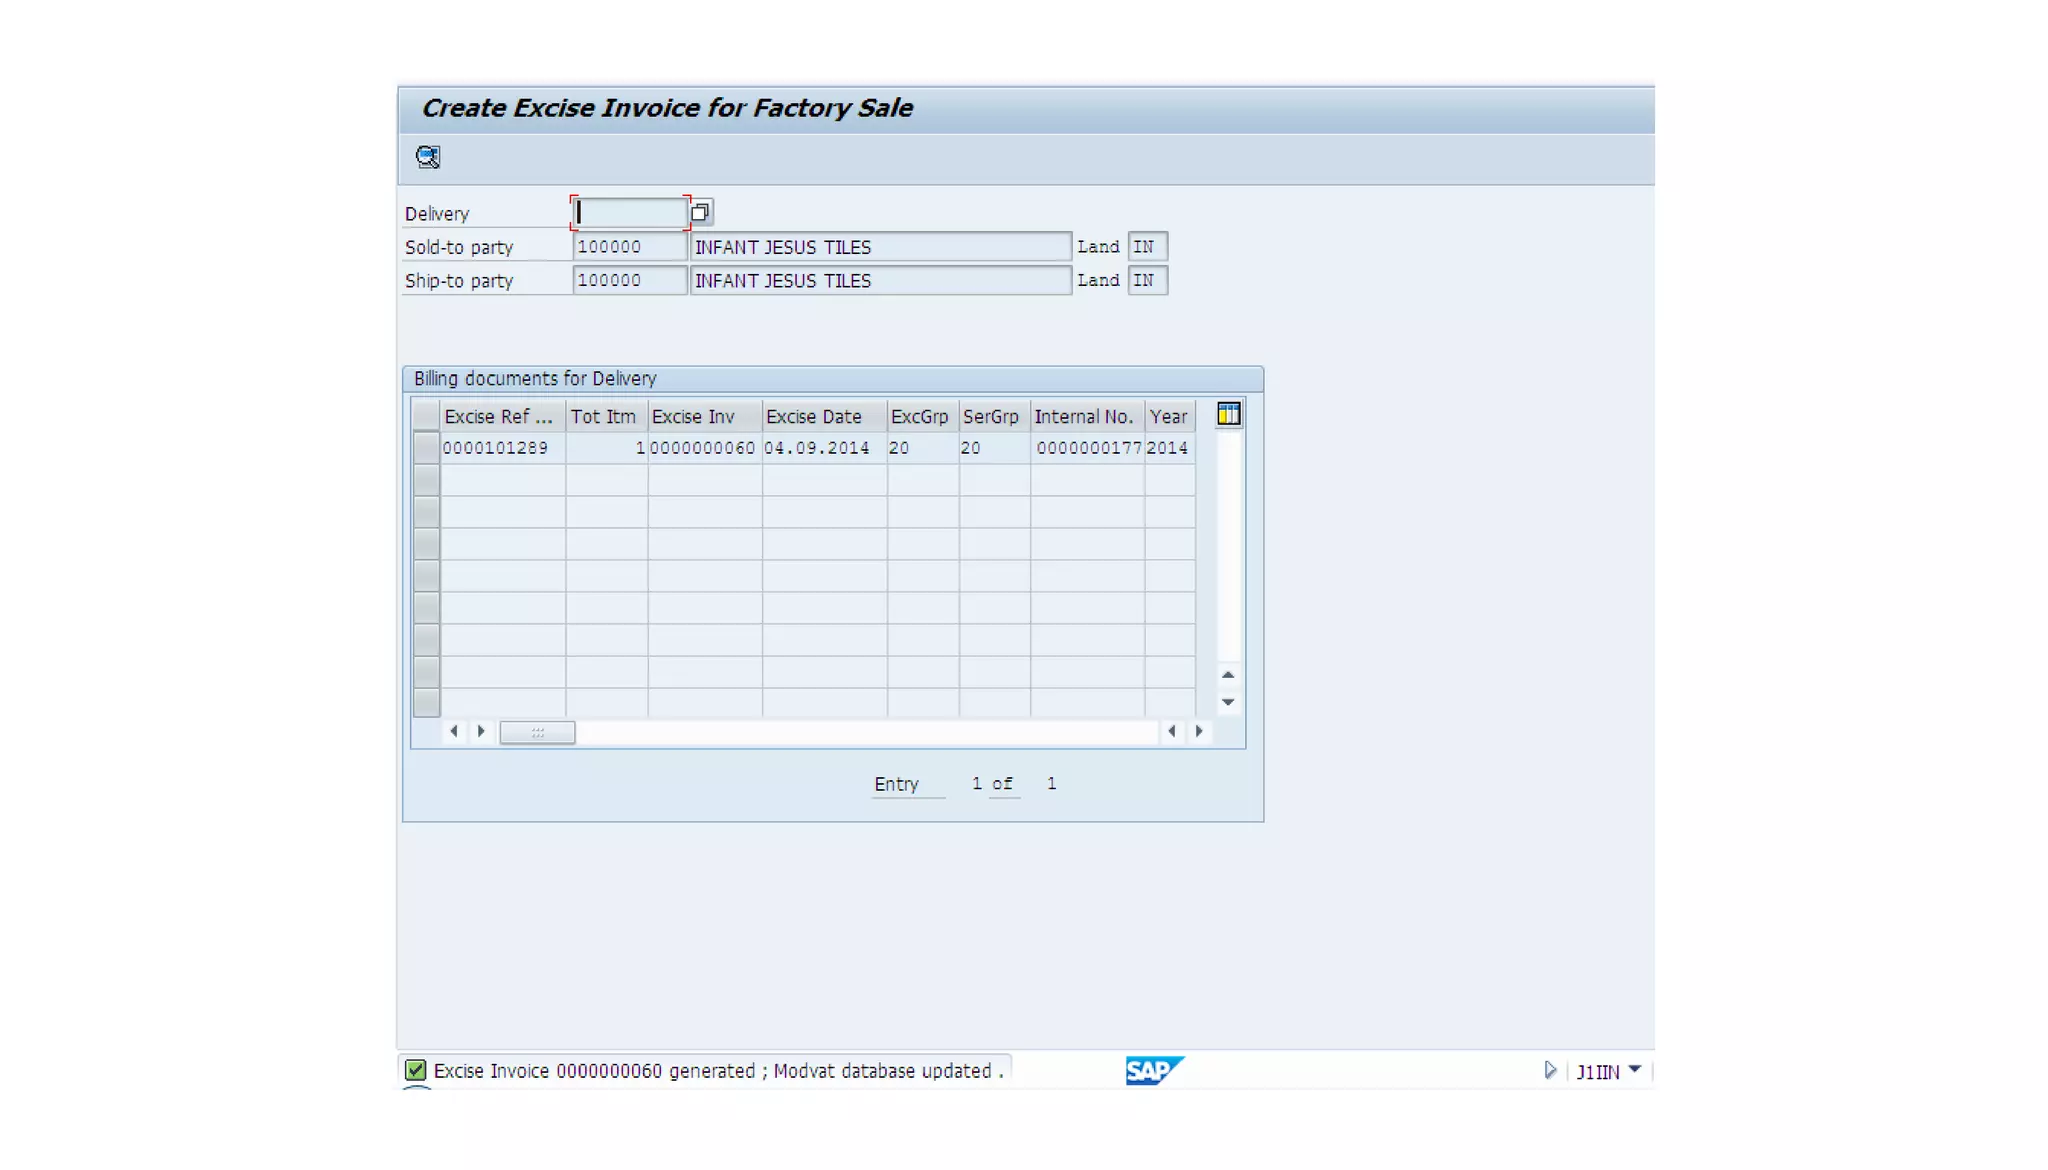Click the horizontal scrollbar thumb

(x=537, y=732)
